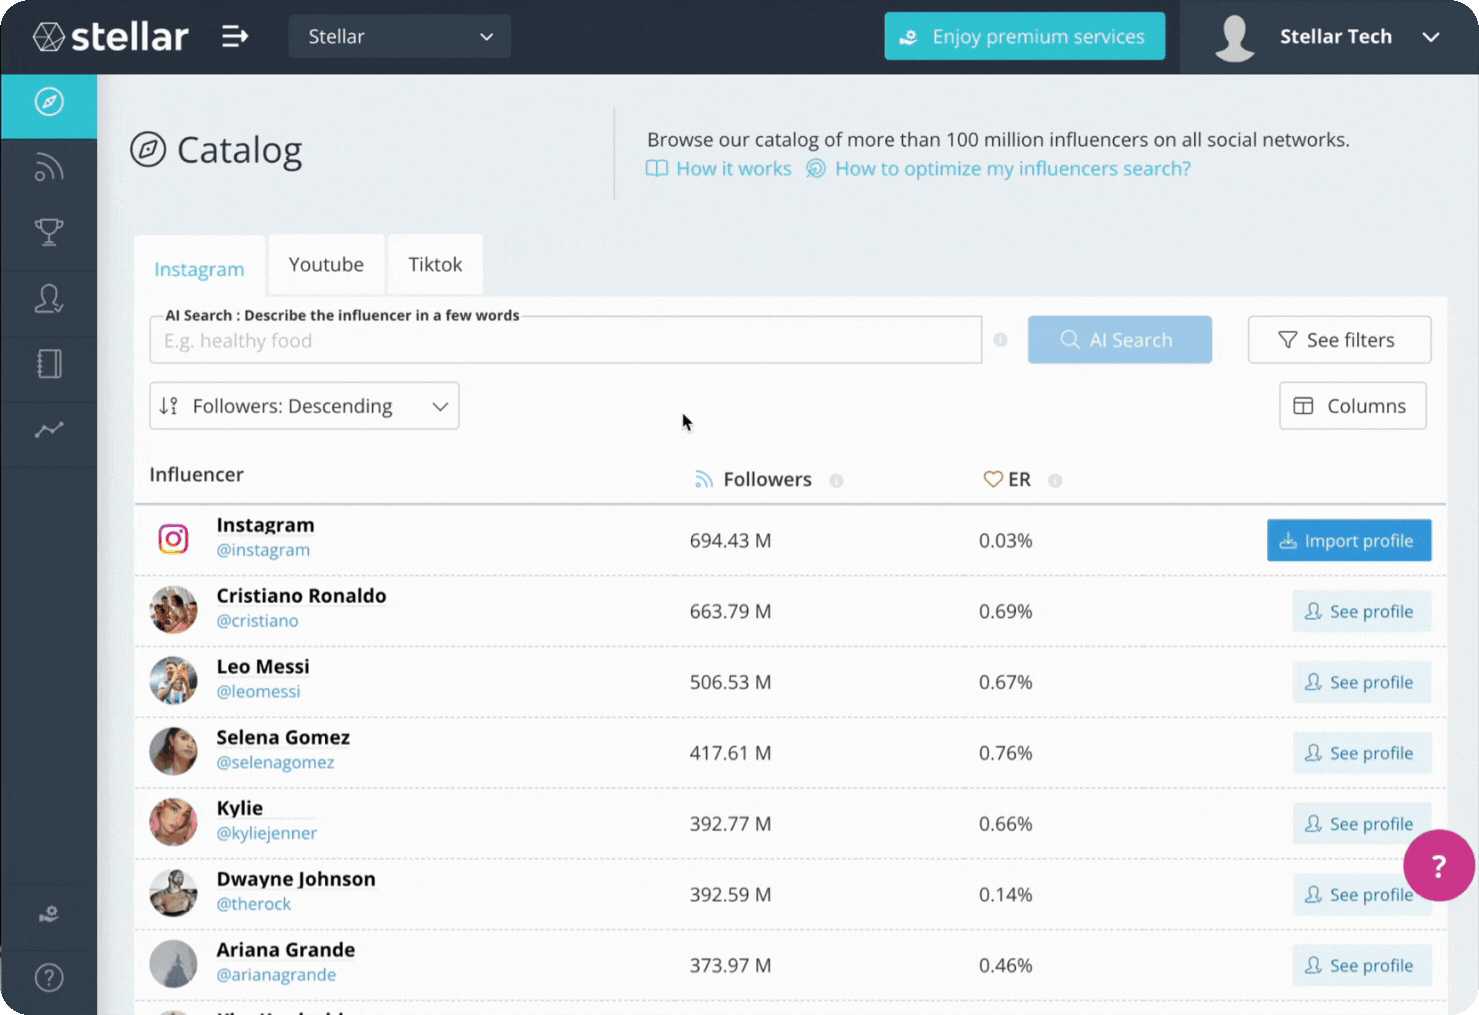Click Cristiano Ronaldo's avatar
Screen dimensions: 1479x1015
173,610
